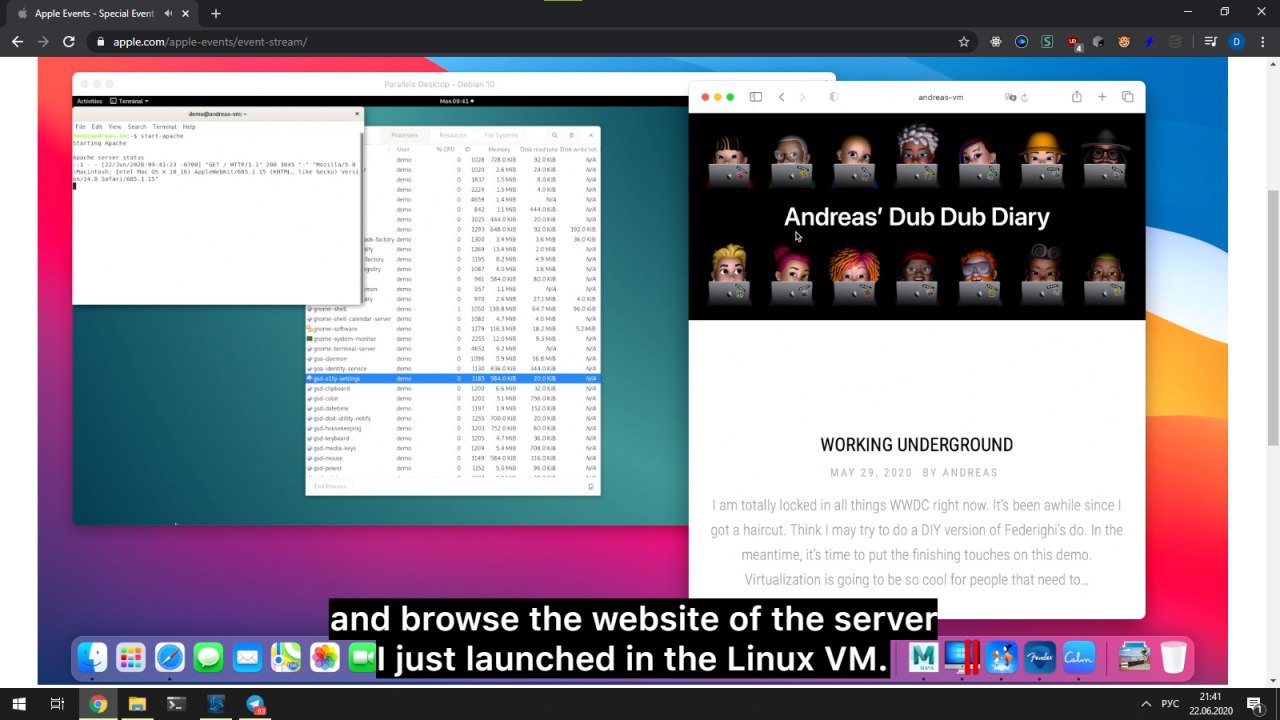The width and height of the screenshot is (1280, 720).
Task: Select the Processes tab in System Monitor
Action: click(x=405, y=135)
